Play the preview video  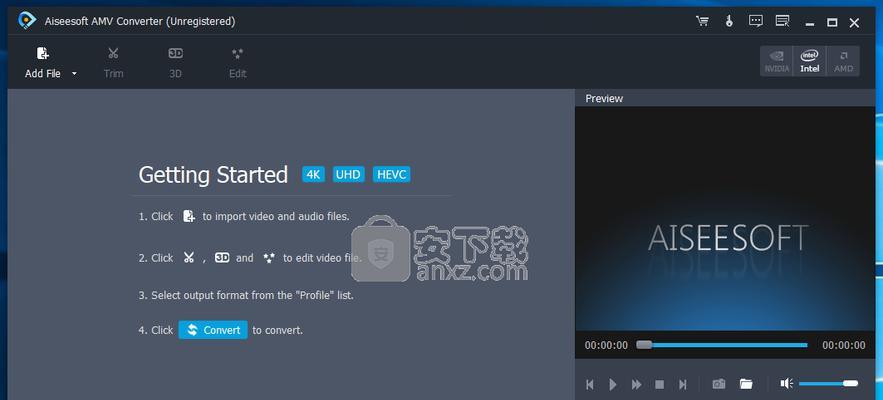[x=613, y=384]
